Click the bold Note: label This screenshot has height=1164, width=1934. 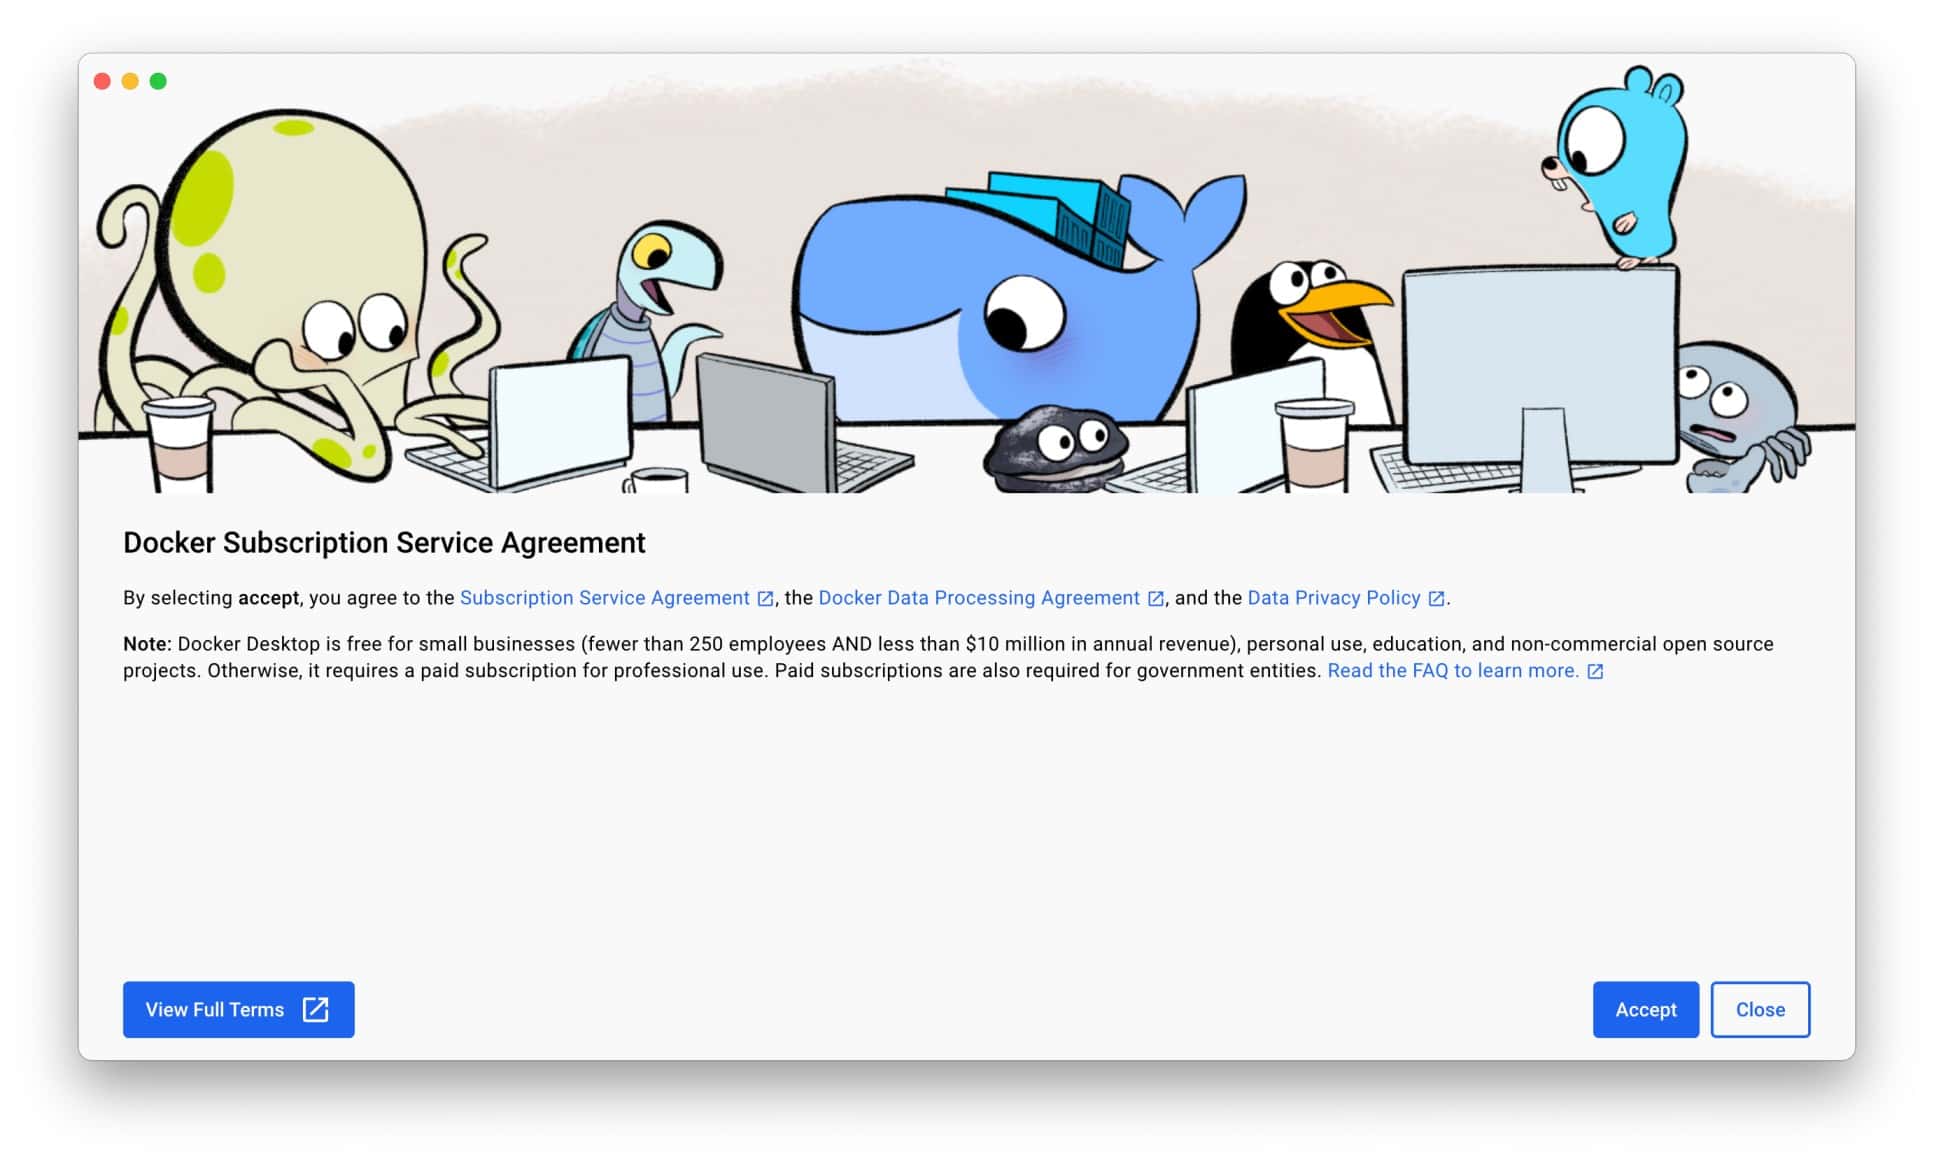click(147, 644)
